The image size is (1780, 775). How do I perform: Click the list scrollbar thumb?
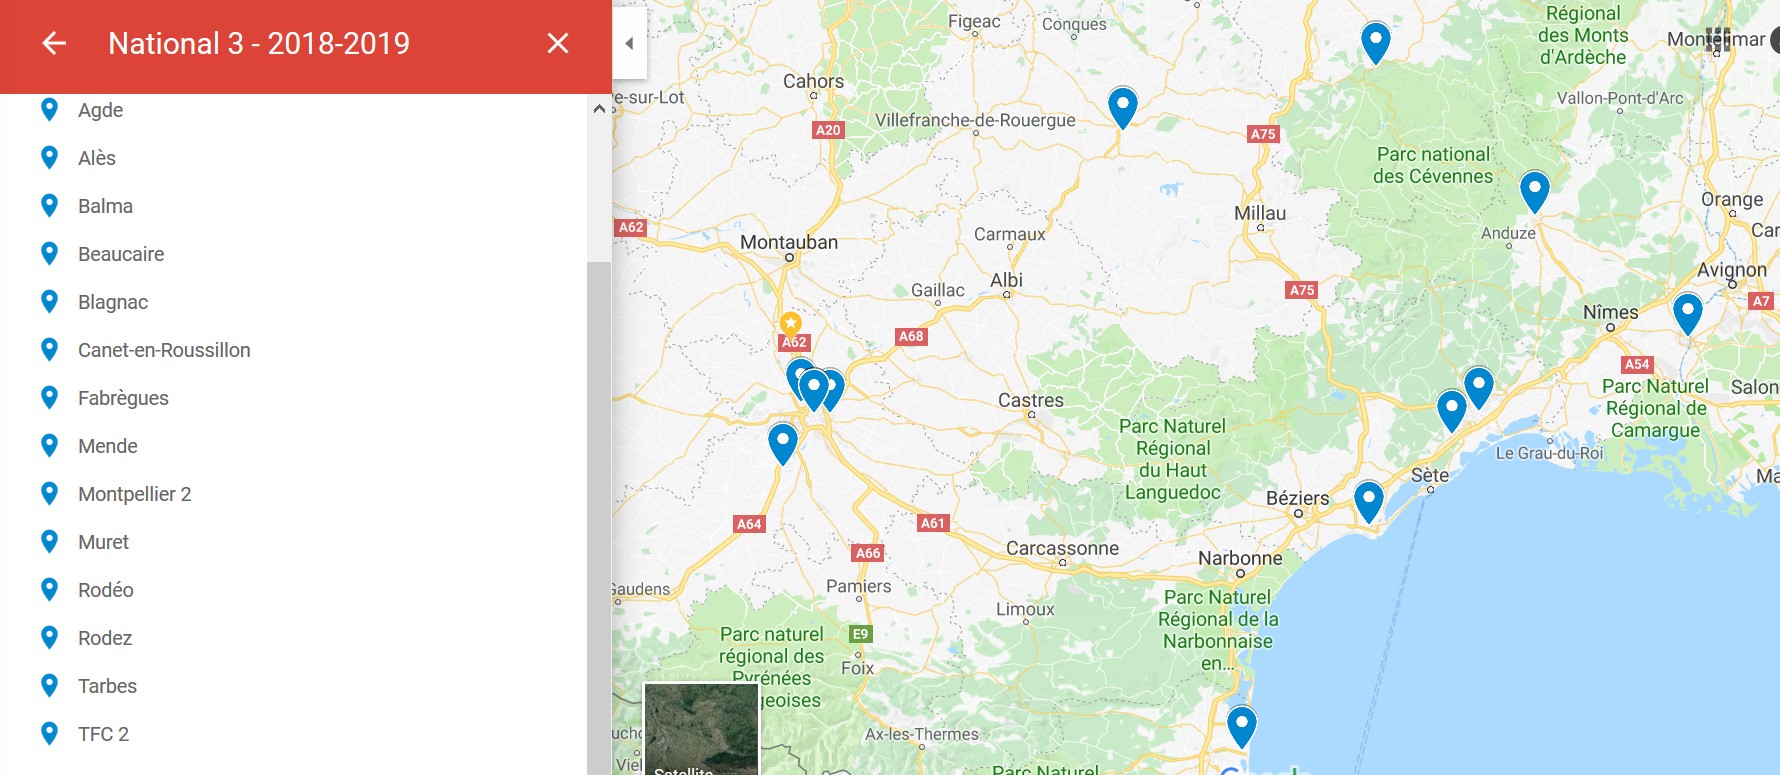point(599,518)
